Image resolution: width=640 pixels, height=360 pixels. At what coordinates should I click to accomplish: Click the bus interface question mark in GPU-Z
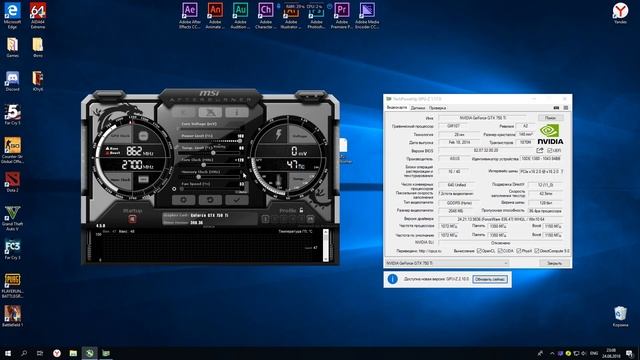click(x=562, y=171)
